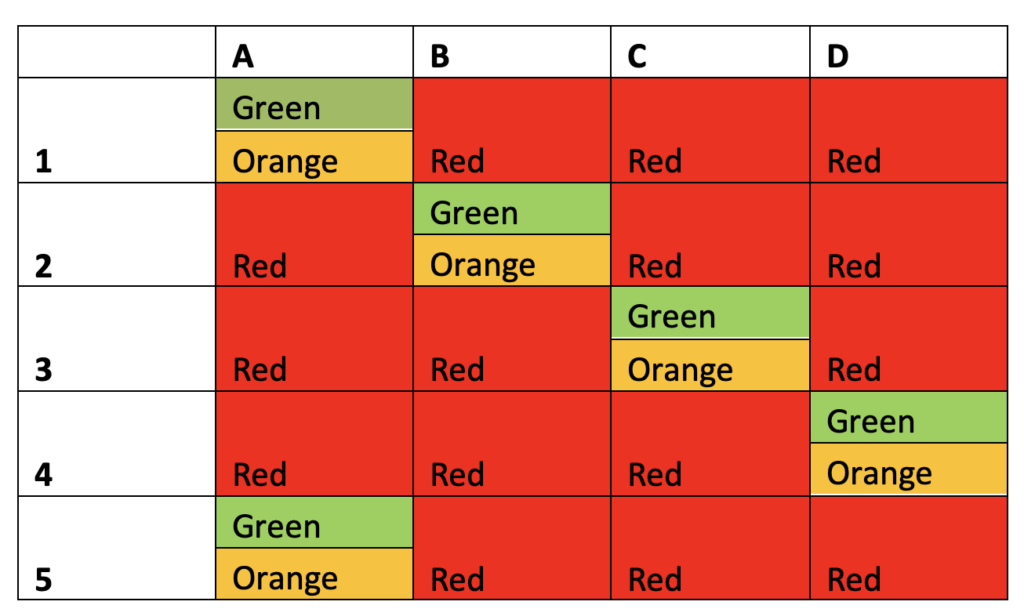Select the Orange cell in column B
This screenshot has width=1024, height=616.
coord(512,261)
